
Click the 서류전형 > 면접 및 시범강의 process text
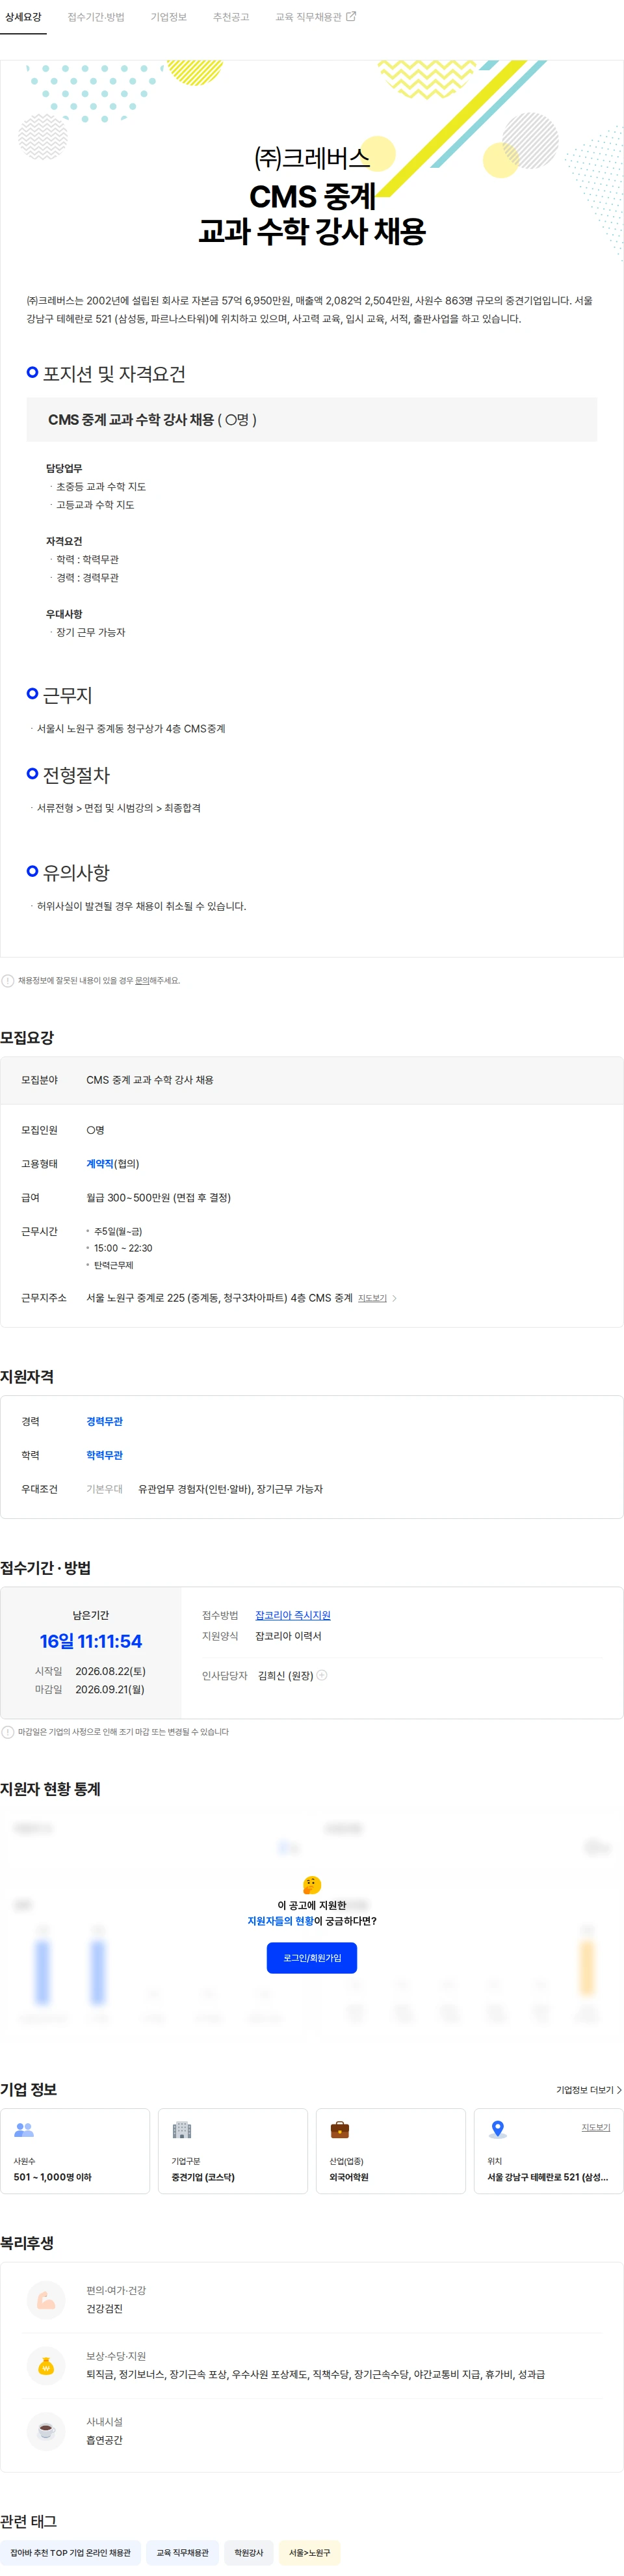(119, 808)
